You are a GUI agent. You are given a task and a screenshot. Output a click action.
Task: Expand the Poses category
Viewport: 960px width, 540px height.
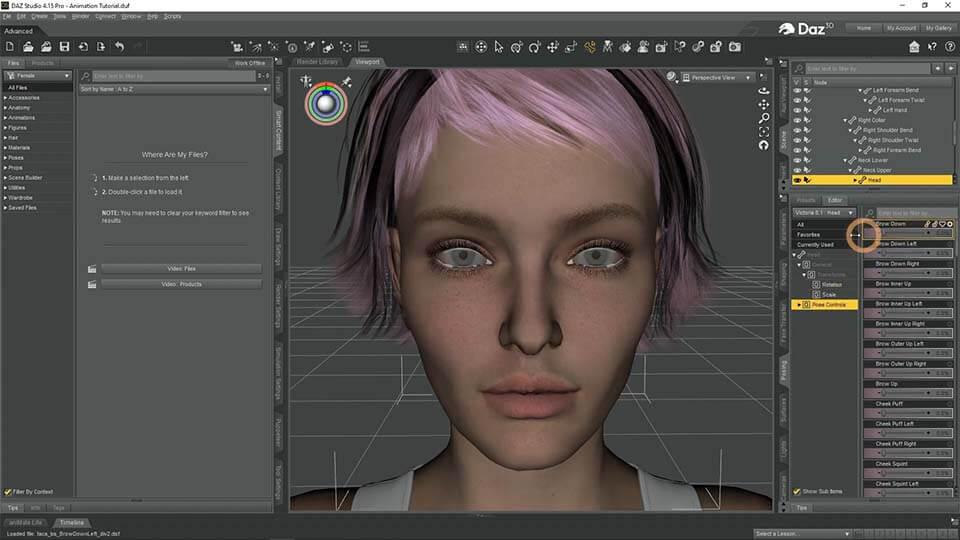point(6,158)
